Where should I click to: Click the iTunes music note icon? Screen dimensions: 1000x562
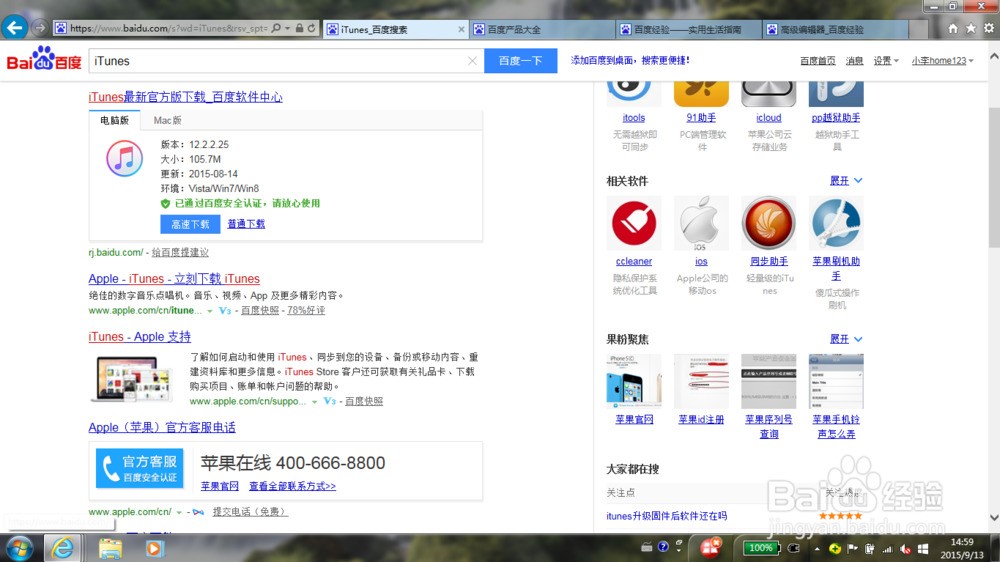(x=125, y=158)
